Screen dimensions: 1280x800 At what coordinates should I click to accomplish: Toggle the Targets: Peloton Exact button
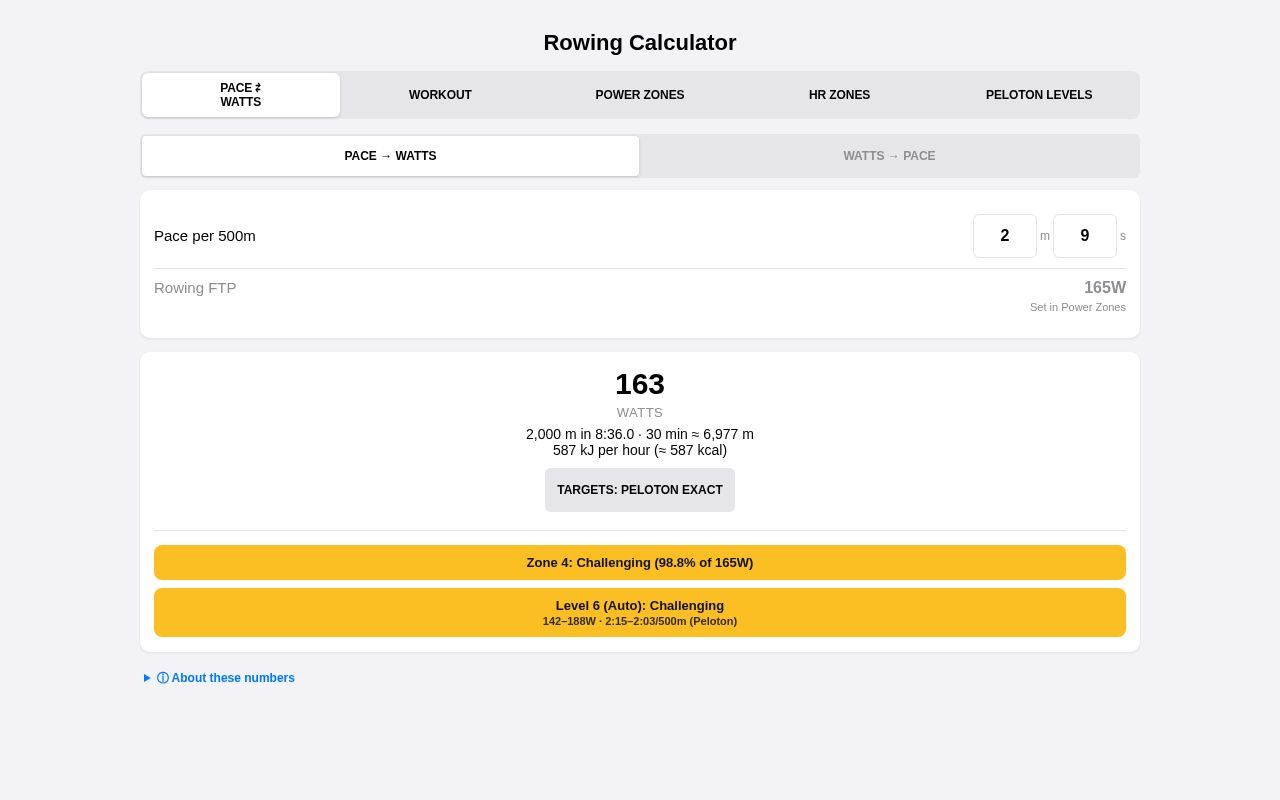640,490
